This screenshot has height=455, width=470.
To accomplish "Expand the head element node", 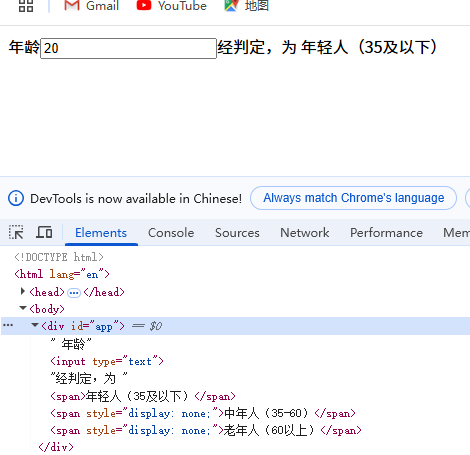I will (23, 292).
